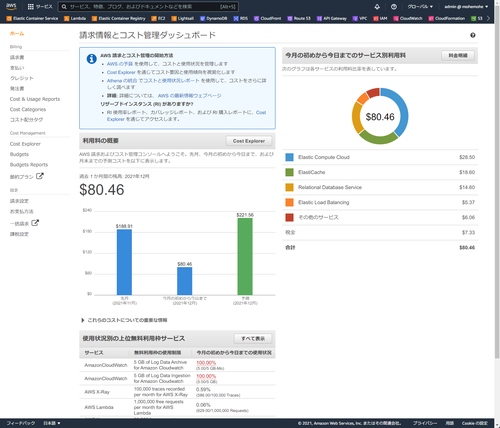Open Elastic Container Service shortcut

coord(32,18)
